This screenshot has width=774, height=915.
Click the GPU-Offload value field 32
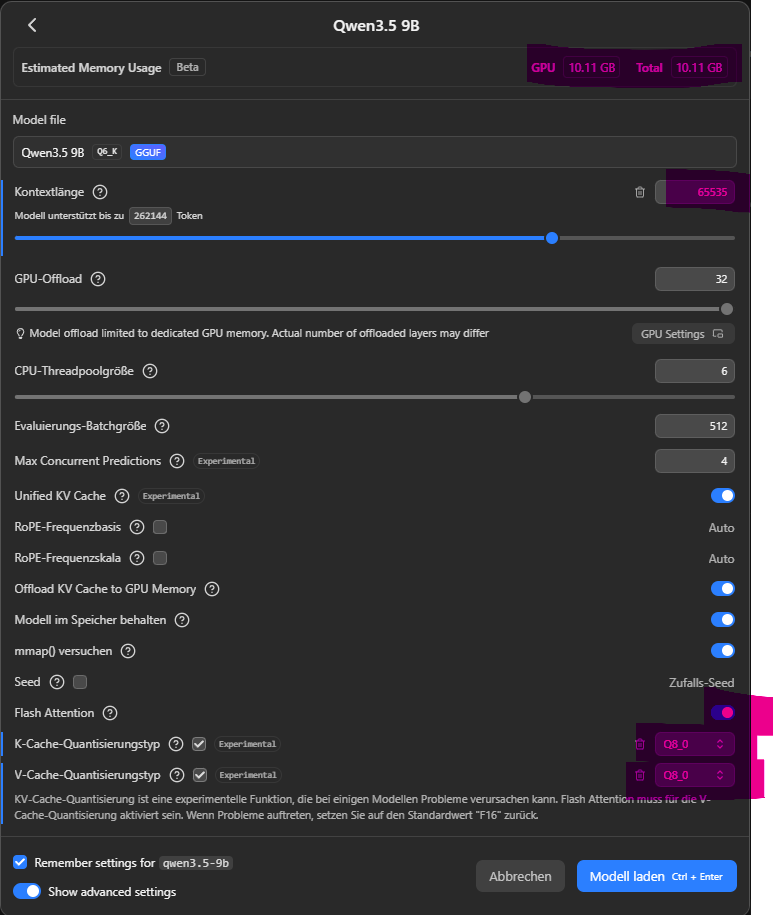(x=695, y=279)
